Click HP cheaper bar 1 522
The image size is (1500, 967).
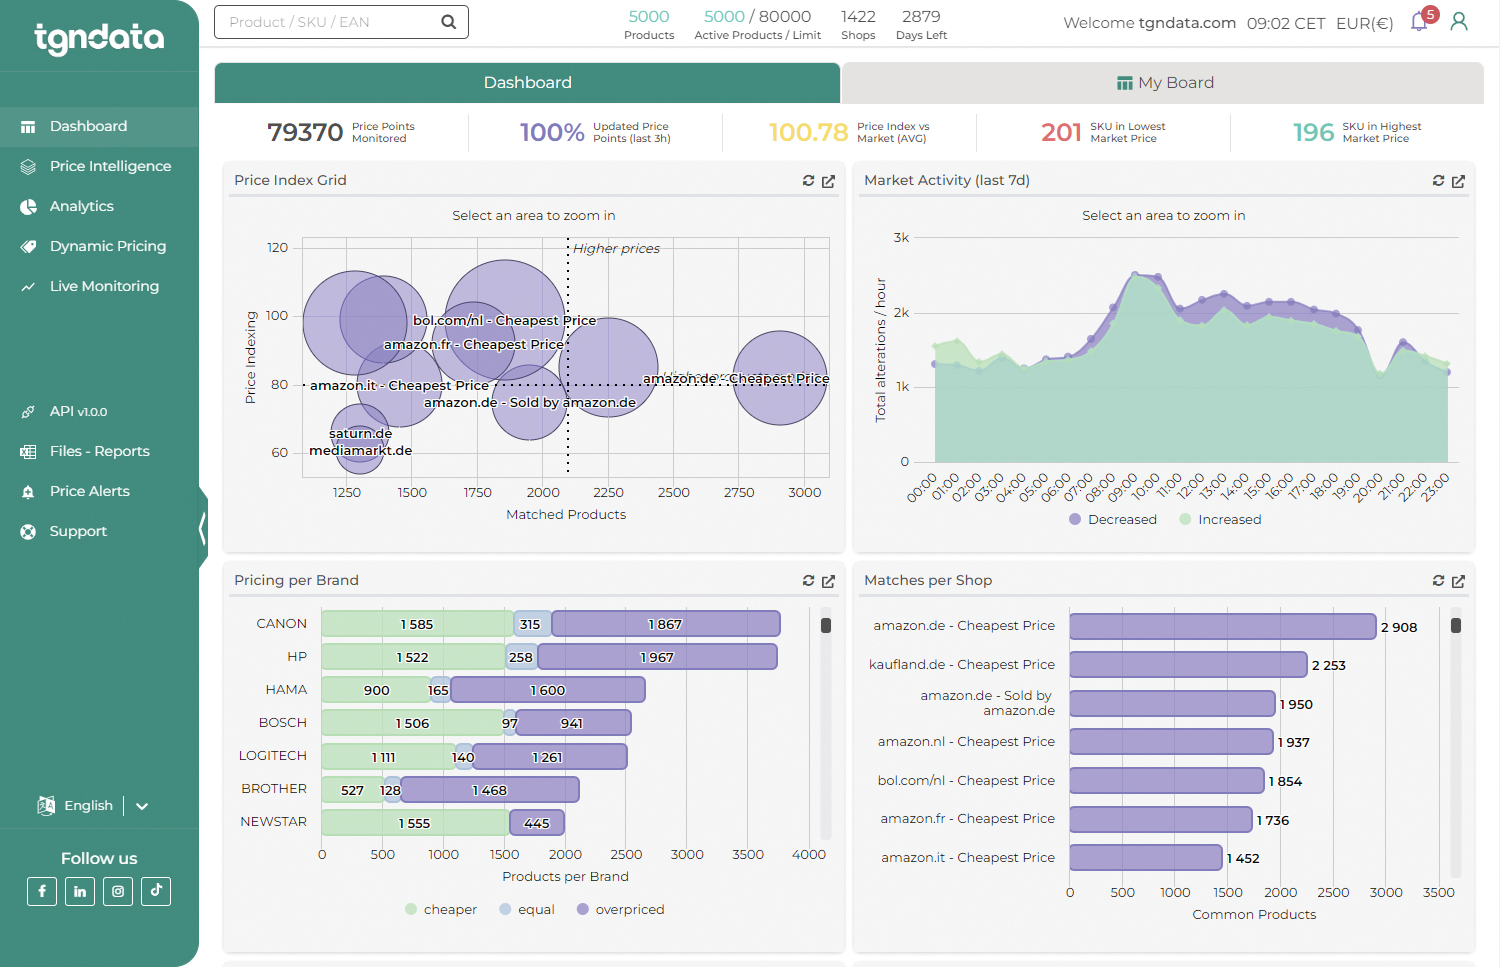[x=413, y=657]
